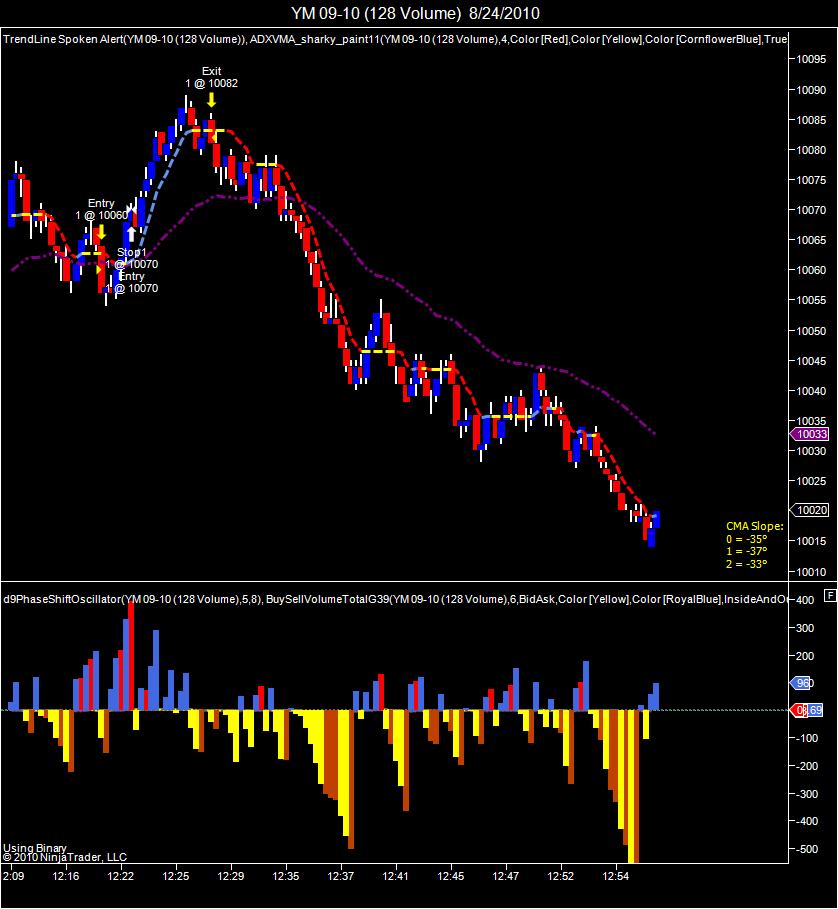Click the '© 2010 NinjaTrader, LLC' text

(64, 857)
